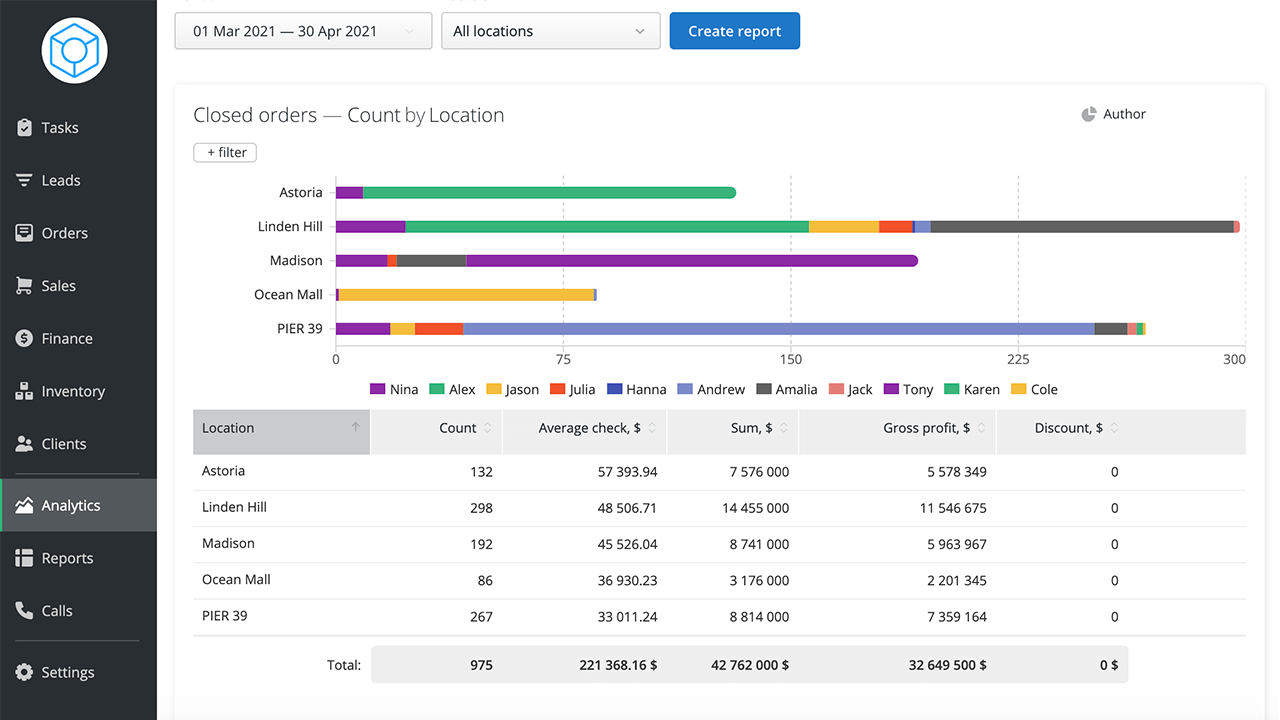Viewport: 1280px width, 720px height.
Task: Open the date range dropdown
Action: click(303, 31)
